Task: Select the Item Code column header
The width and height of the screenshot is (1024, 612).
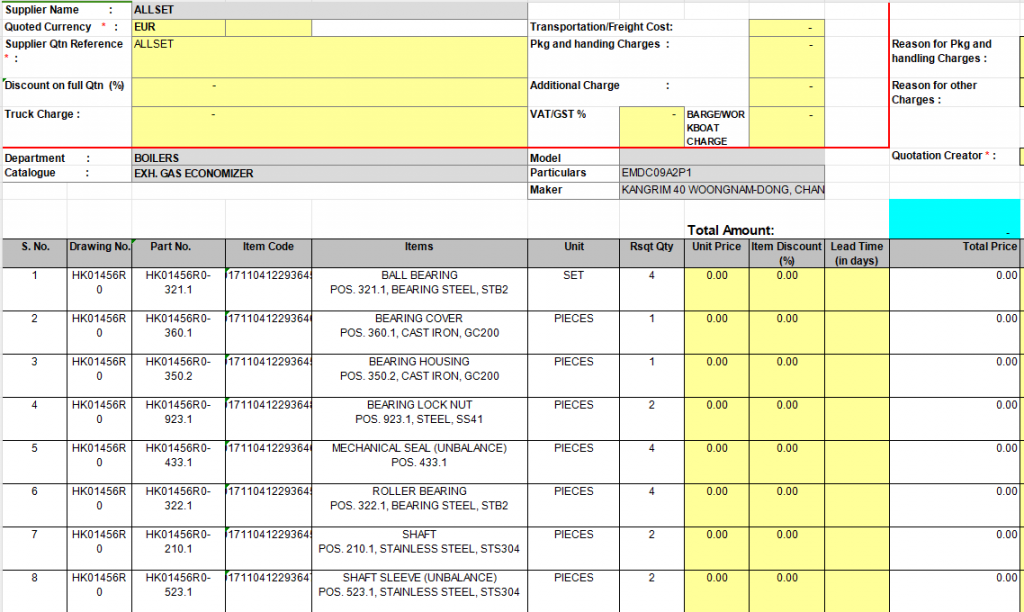Action: point(268,247)
